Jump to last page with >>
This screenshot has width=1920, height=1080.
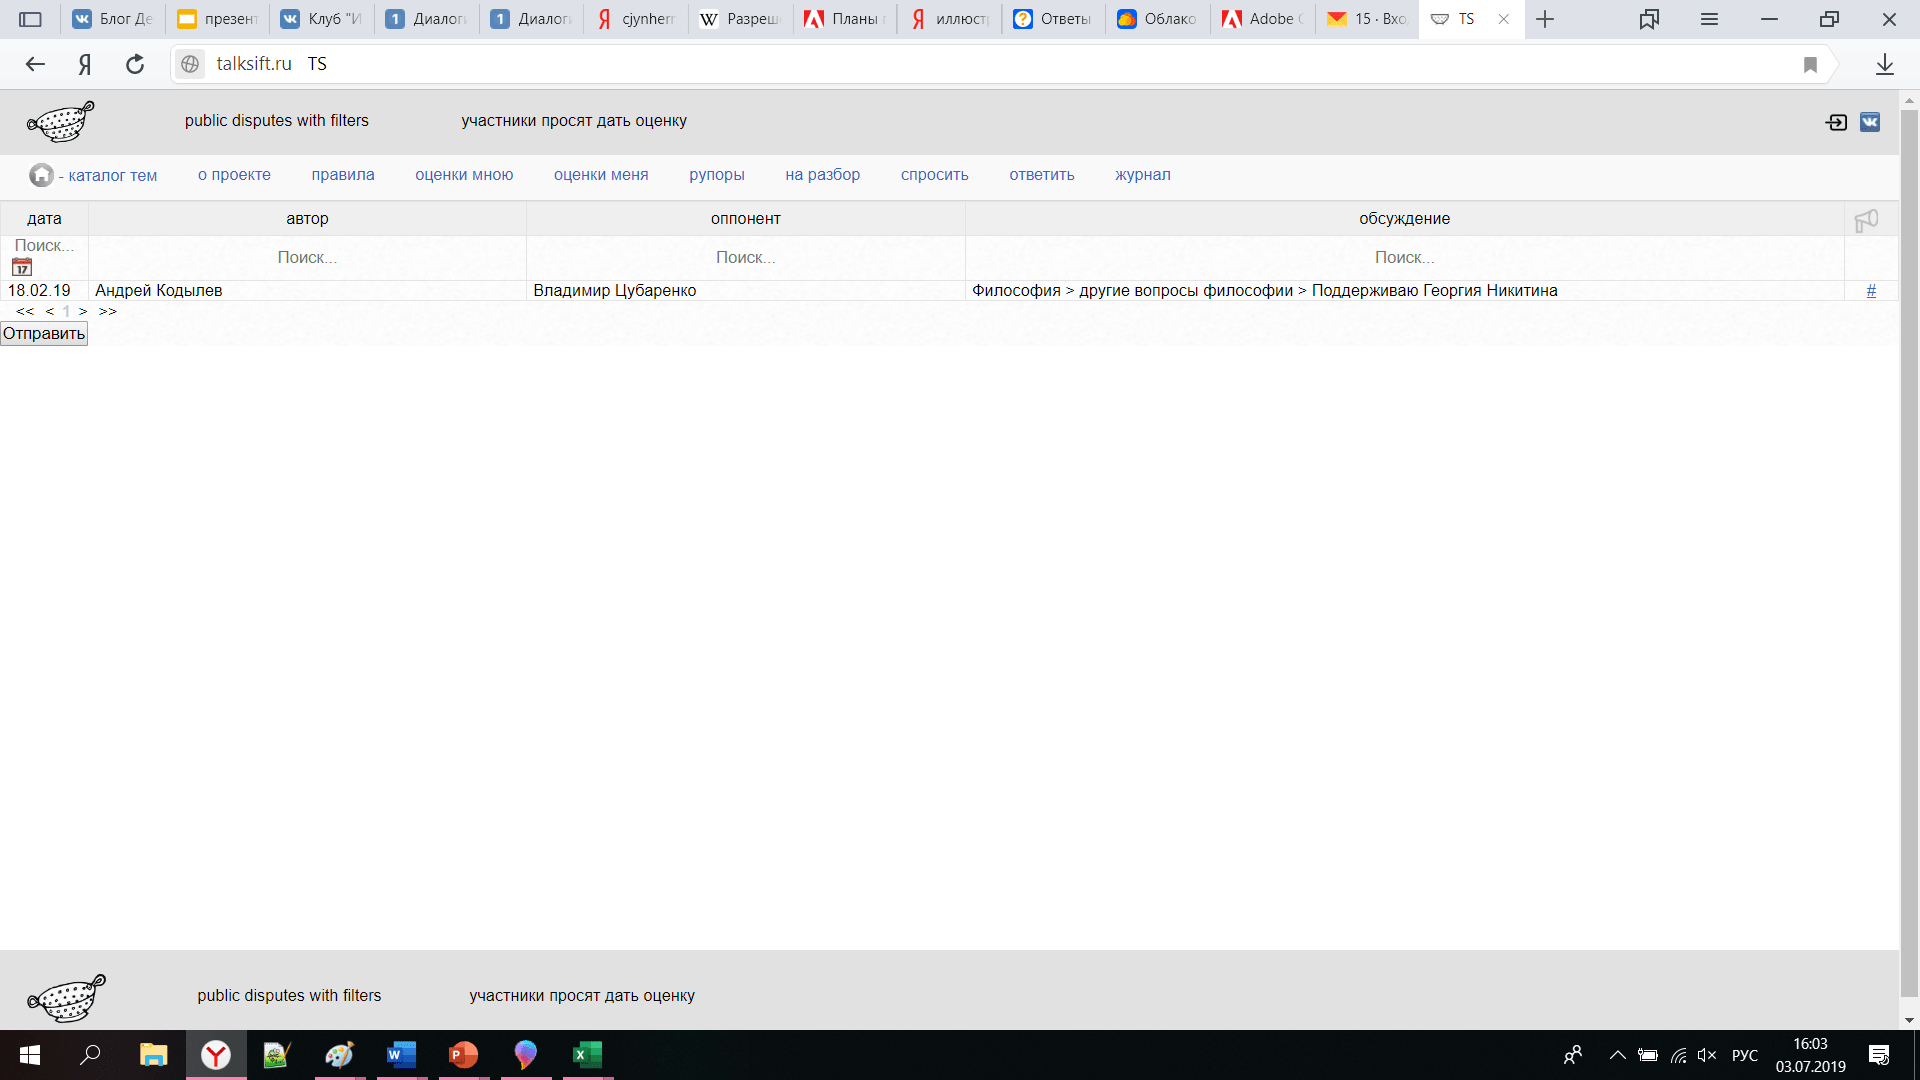108,312
